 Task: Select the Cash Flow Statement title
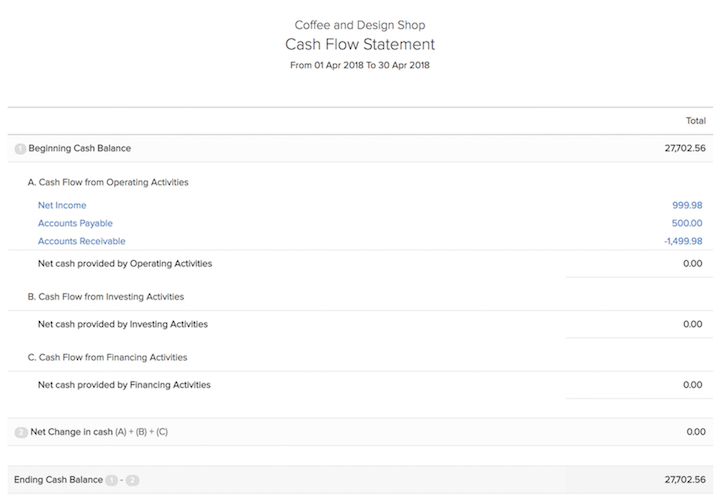(360, 45)
